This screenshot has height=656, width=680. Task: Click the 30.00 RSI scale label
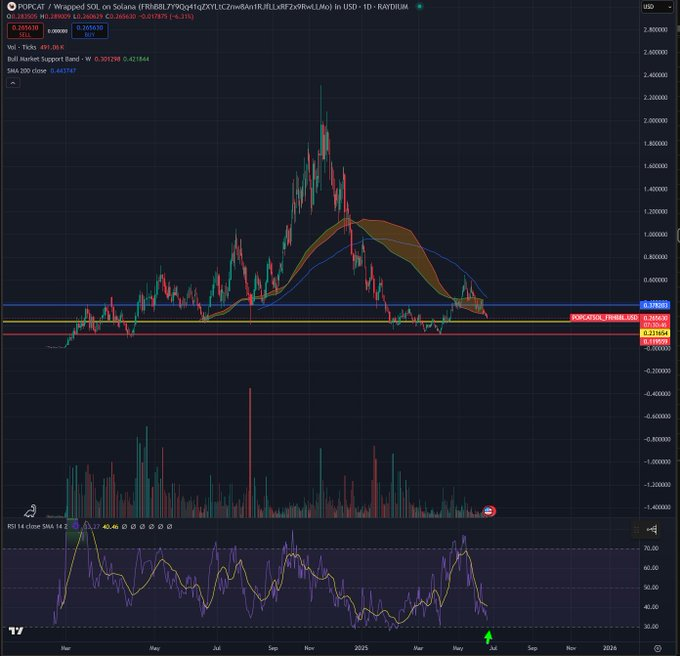pos(651,627)
